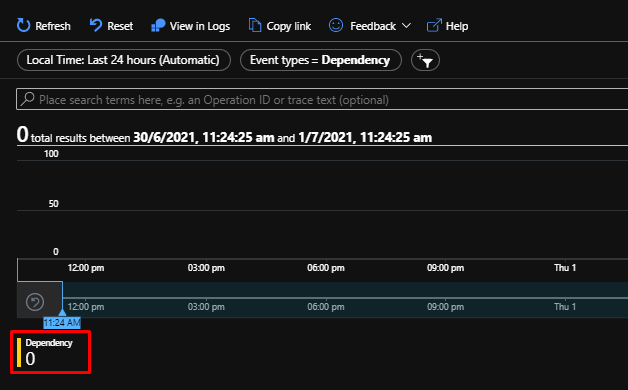628x390 pixels.
Task: Expand the Feedback dropdown chevron
Action: (x=406, y=26)
